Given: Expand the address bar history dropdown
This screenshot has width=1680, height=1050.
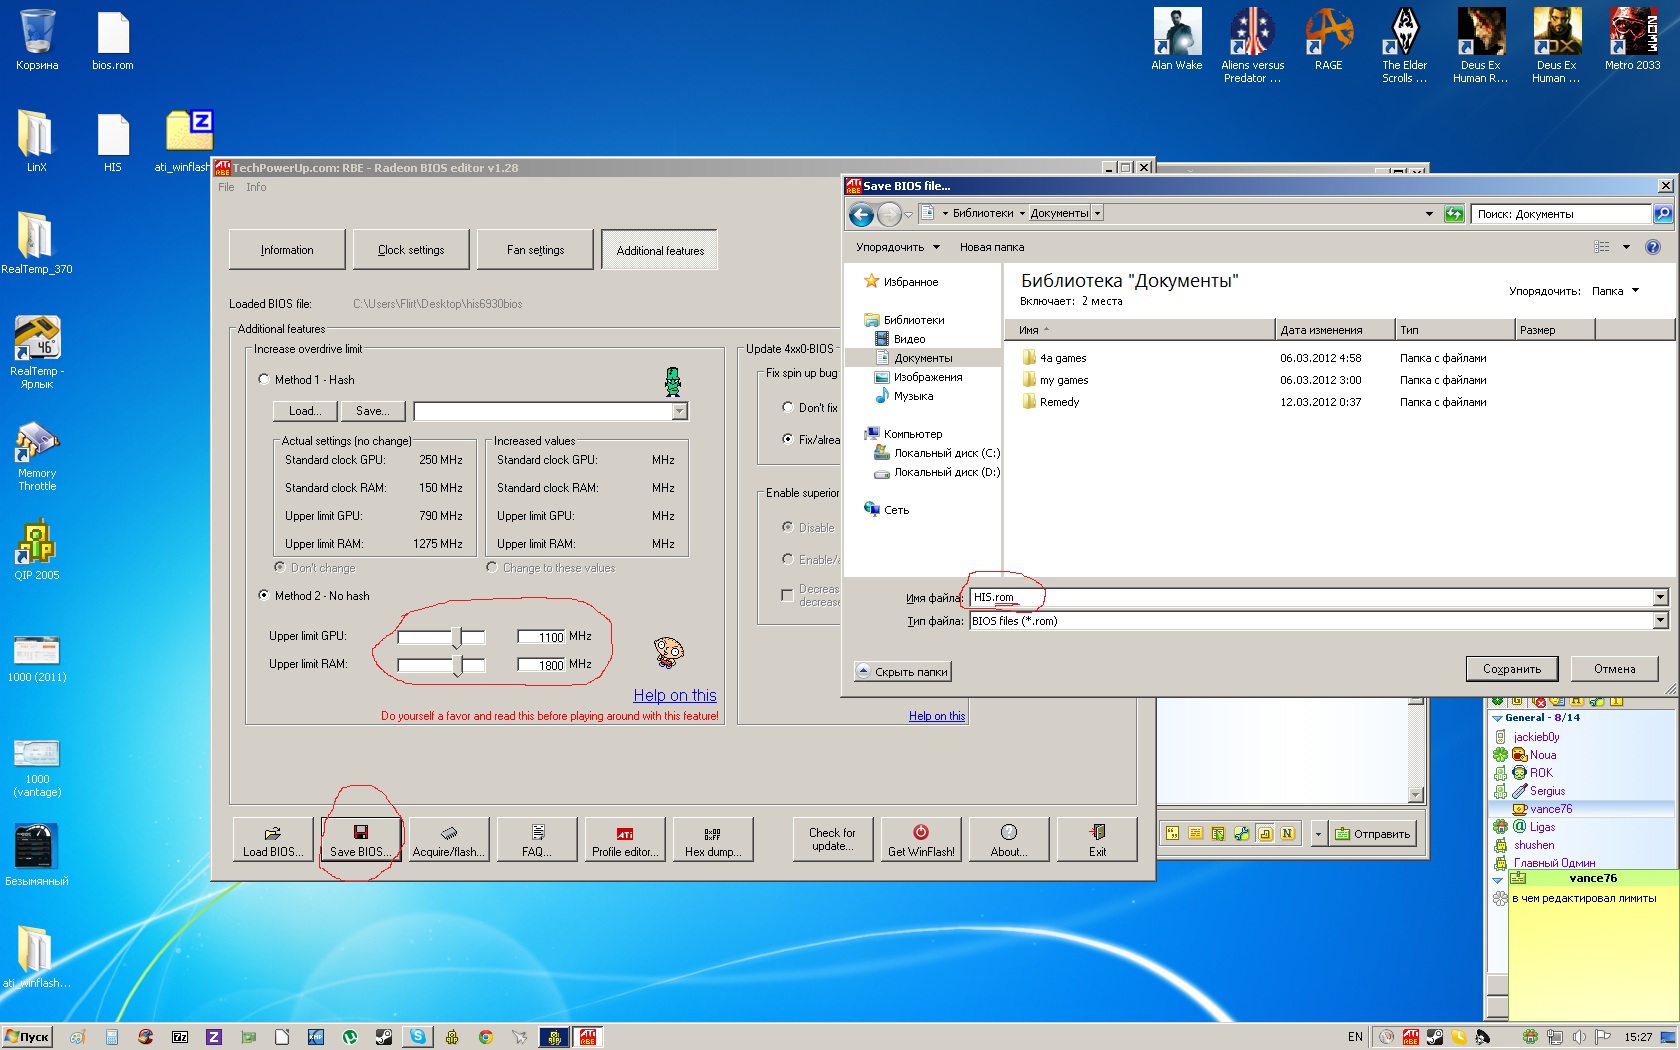Looking at the screenshot, I should [x=1429, y=214].
